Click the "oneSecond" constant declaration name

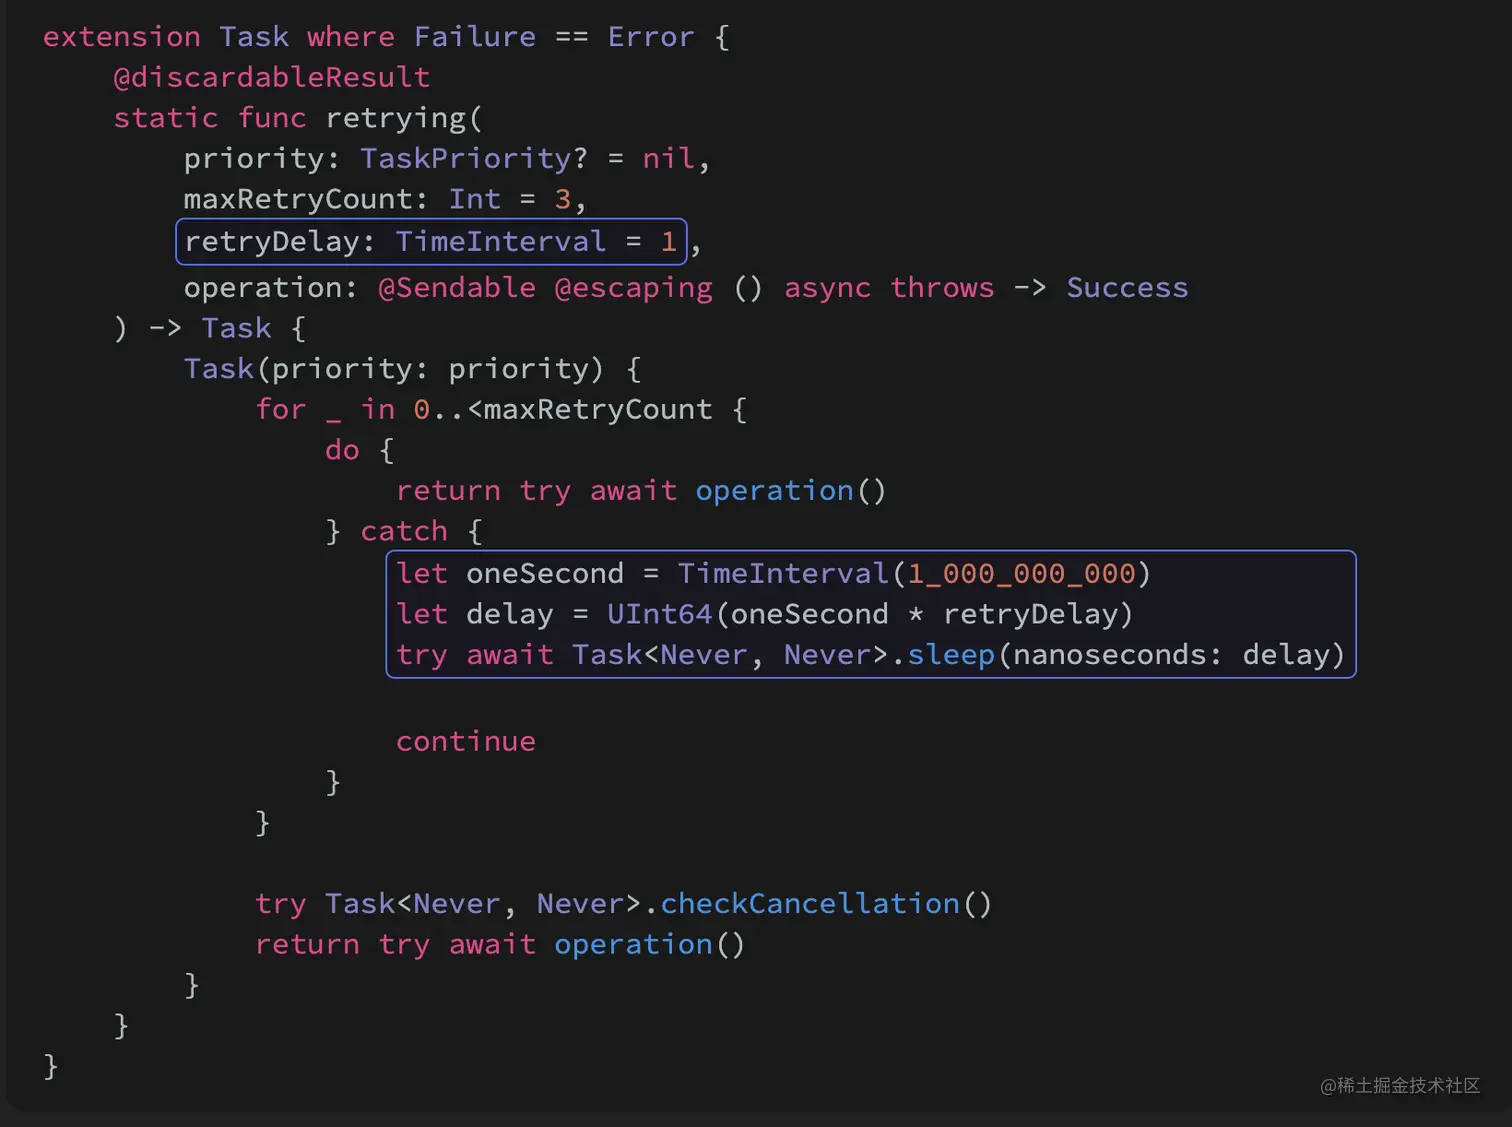pos(545,573)
